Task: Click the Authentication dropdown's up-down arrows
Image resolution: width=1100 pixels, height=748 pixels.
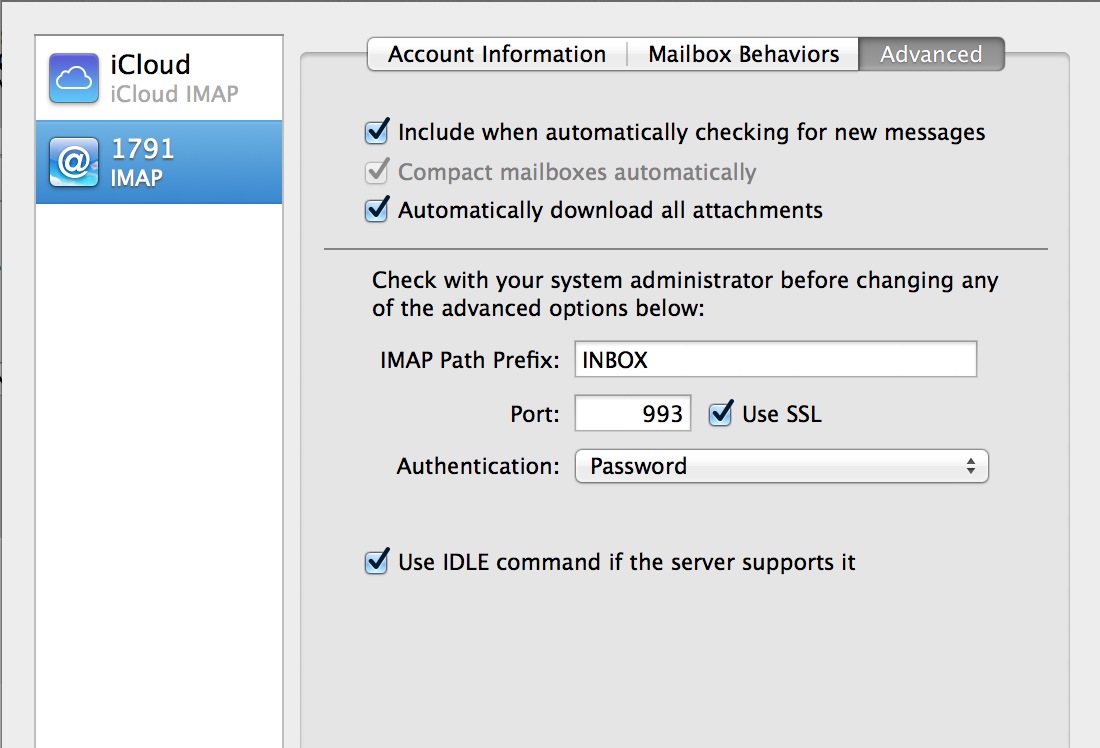Action: (970, 466)
